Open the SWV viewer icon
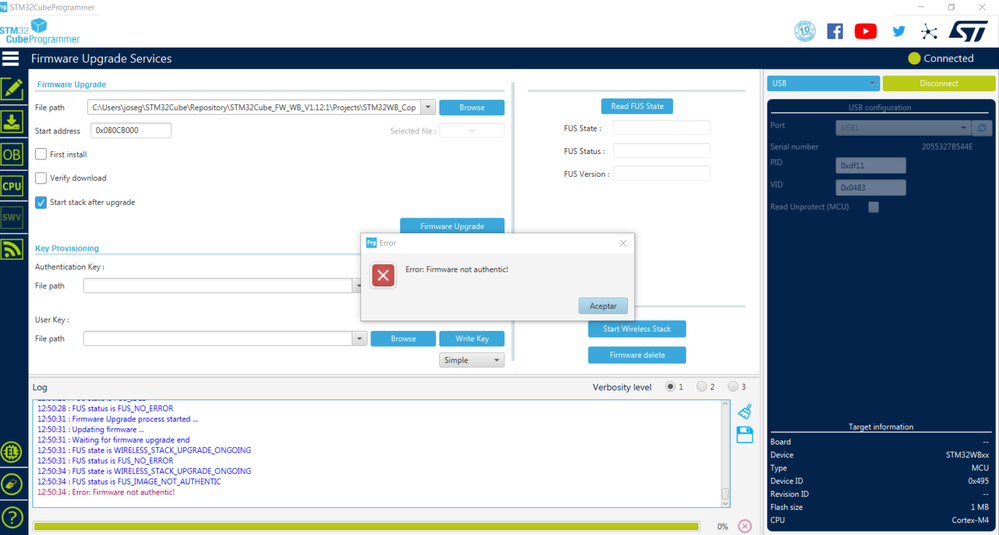The height and width of the screenshot is (535, 999). 12,218
